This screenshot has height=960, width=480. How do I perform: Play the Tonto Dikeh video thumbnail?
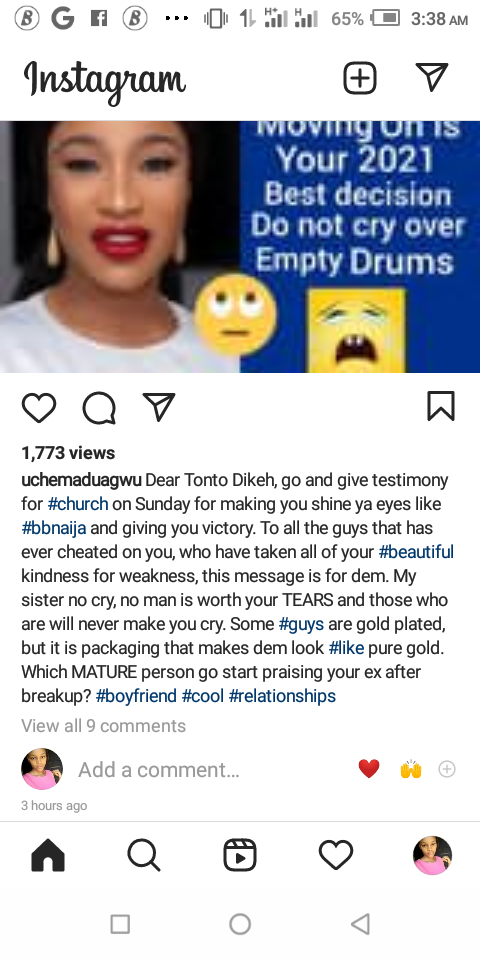point(240,247)
